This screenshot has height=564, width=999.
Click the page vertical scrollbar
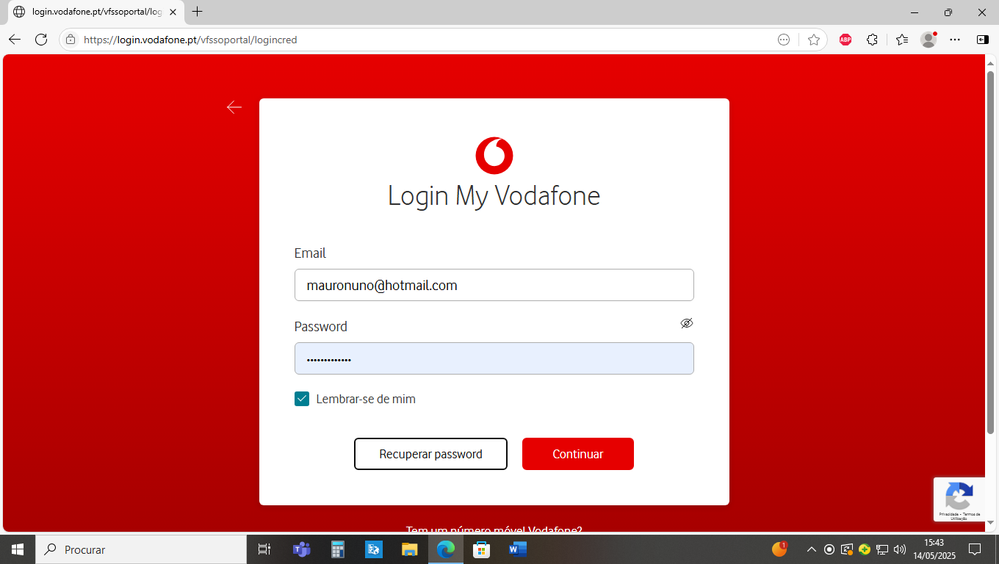pyautogui.click(x=990, y=252)
